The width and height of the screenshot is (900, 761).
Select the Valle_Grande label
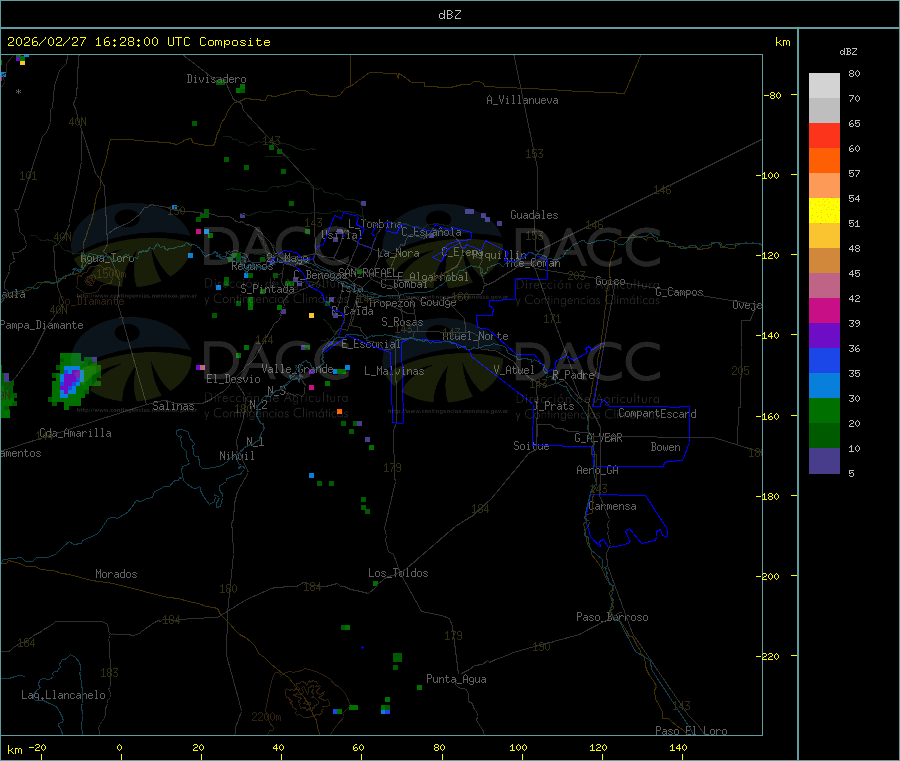[297, 369]
